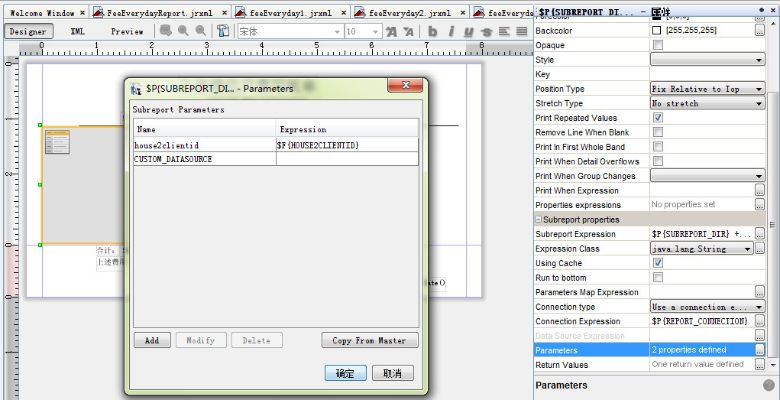This screenshot has height=400, width=780.
Task: Enable the Remove Line When Blank checkbox
Action: click(657, 132)
